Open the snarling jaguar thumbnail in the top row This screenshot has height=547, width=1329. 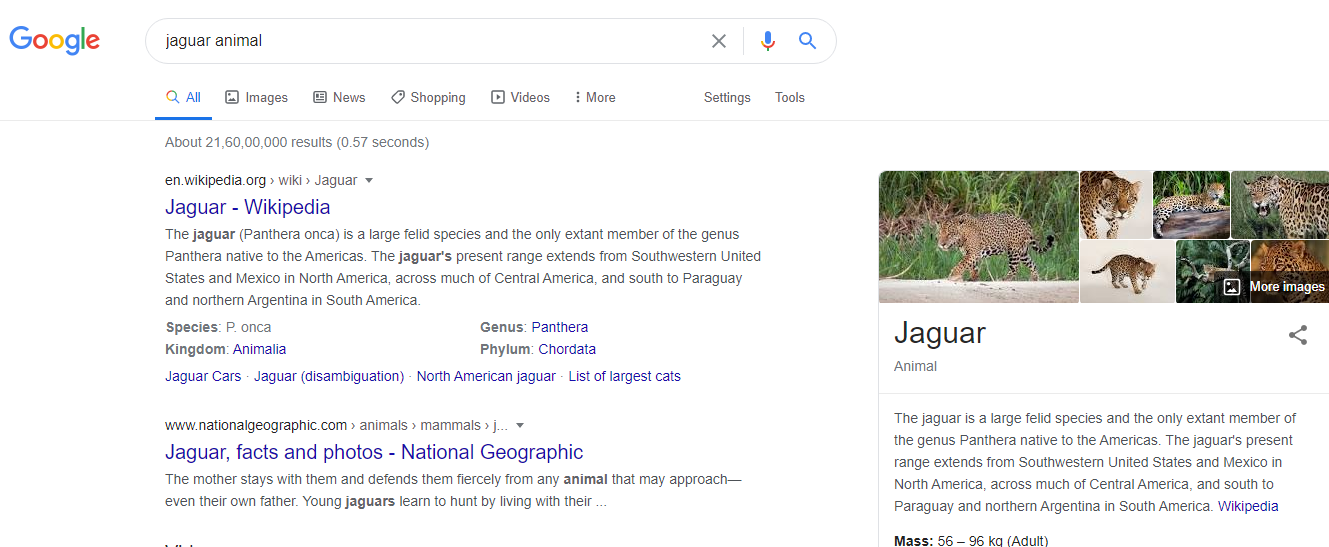tap(1280, 204)
